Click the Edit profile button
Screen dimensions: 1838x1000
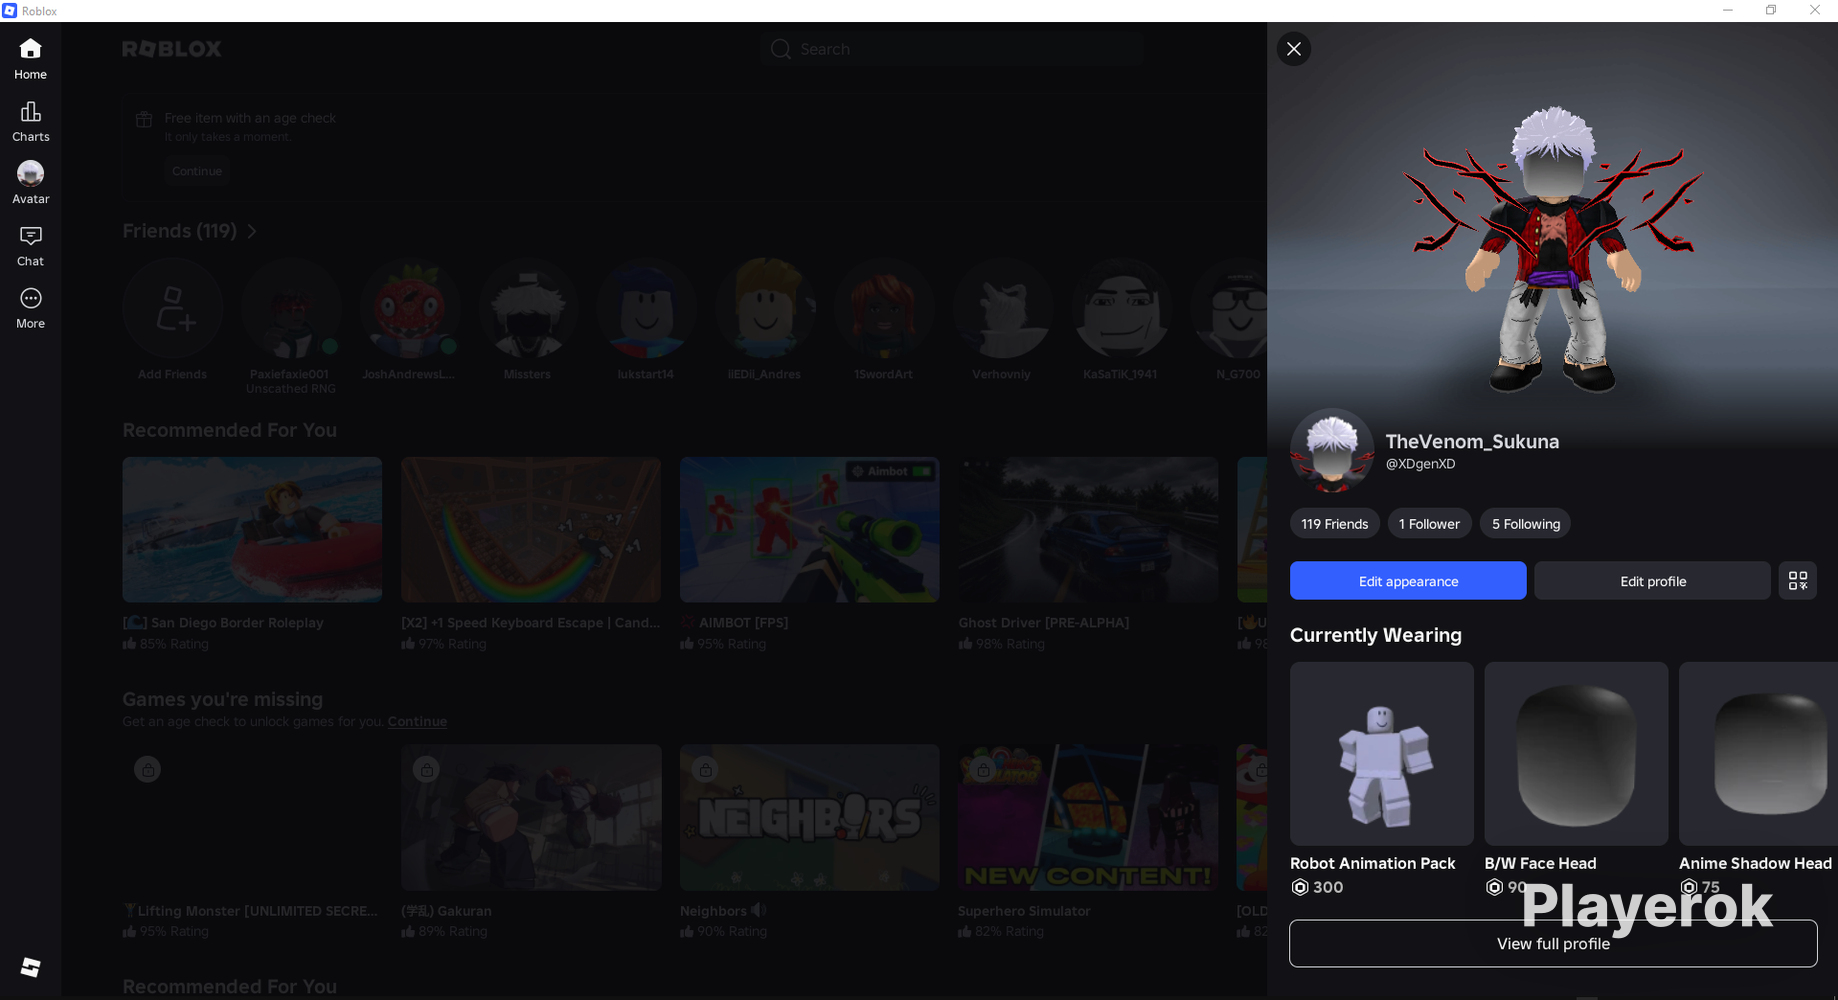click(x=1652, y=581)
